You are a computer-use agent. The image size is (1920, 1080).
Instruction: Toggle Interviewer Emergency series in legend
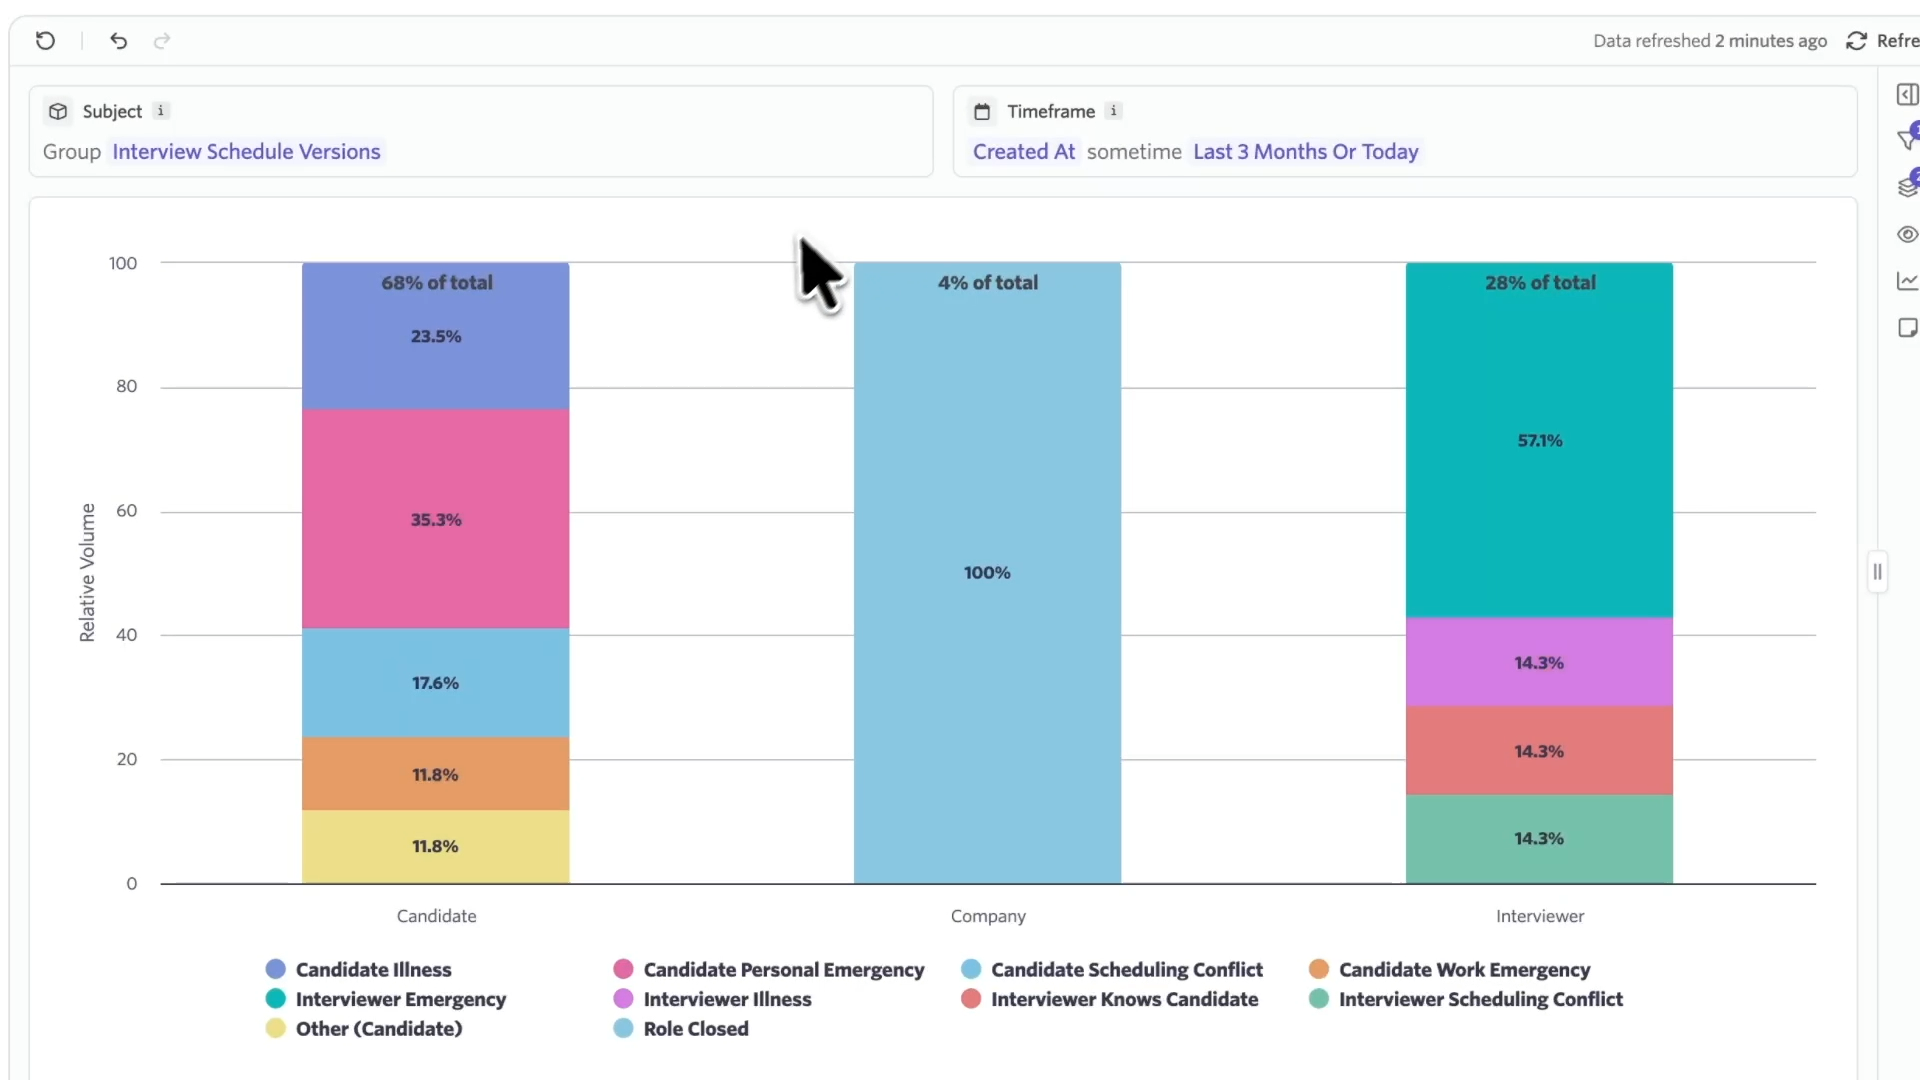tap(400, 999)
